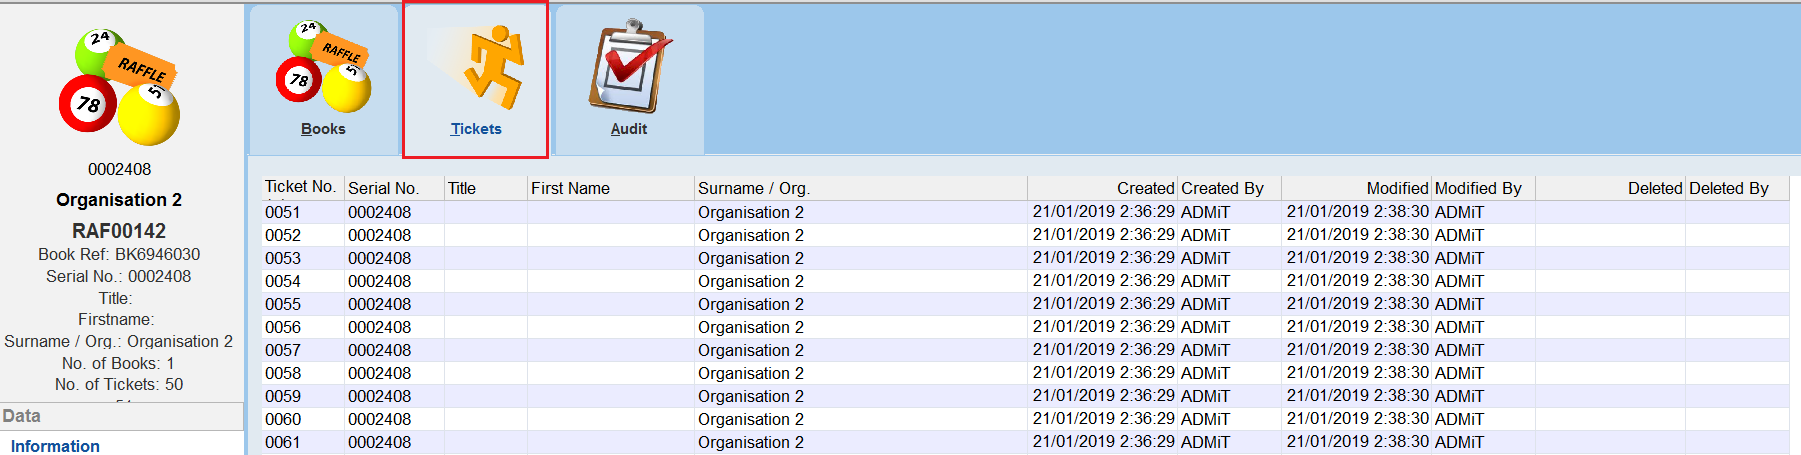
Task: Click Modified date cell in row 0060
Action: click(1357, 419)
